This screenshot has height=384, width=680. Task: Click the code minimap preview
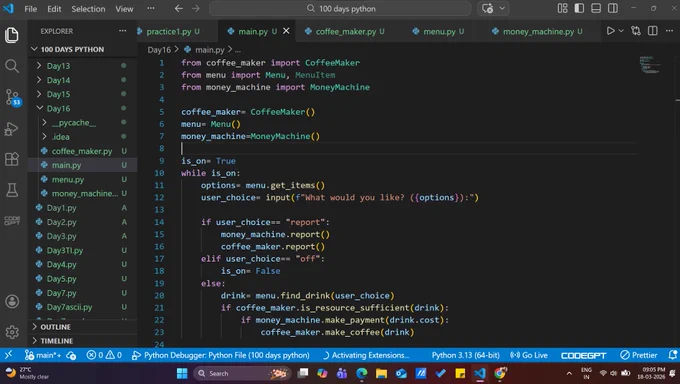(x=650, y=64)
